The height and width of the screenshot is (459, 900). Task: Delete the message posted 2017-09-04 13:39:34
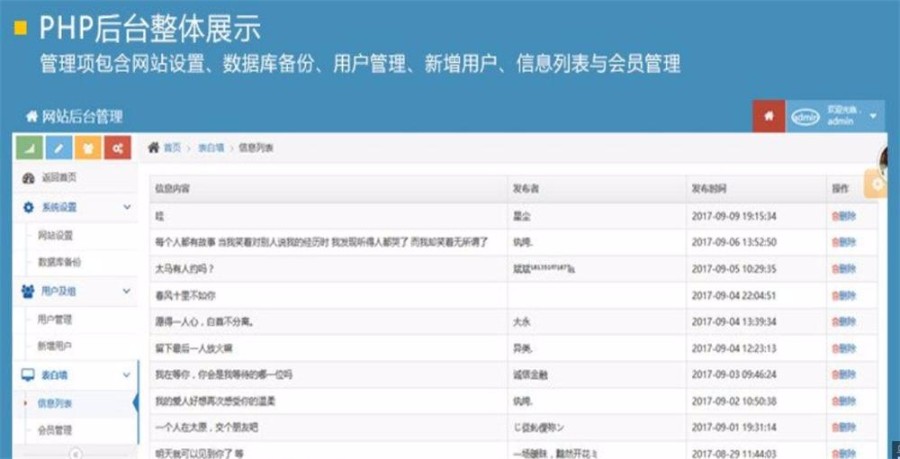844,321
